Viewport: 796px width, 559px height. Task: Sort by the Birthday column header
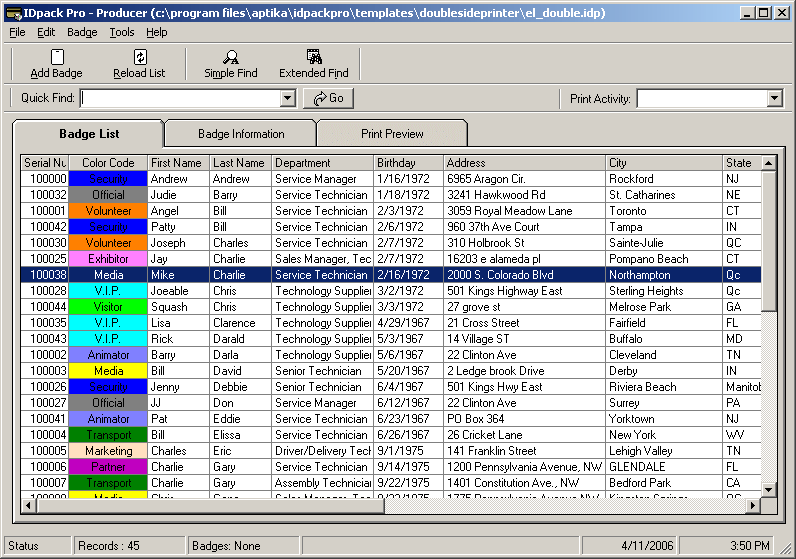(x=408, y=163)
